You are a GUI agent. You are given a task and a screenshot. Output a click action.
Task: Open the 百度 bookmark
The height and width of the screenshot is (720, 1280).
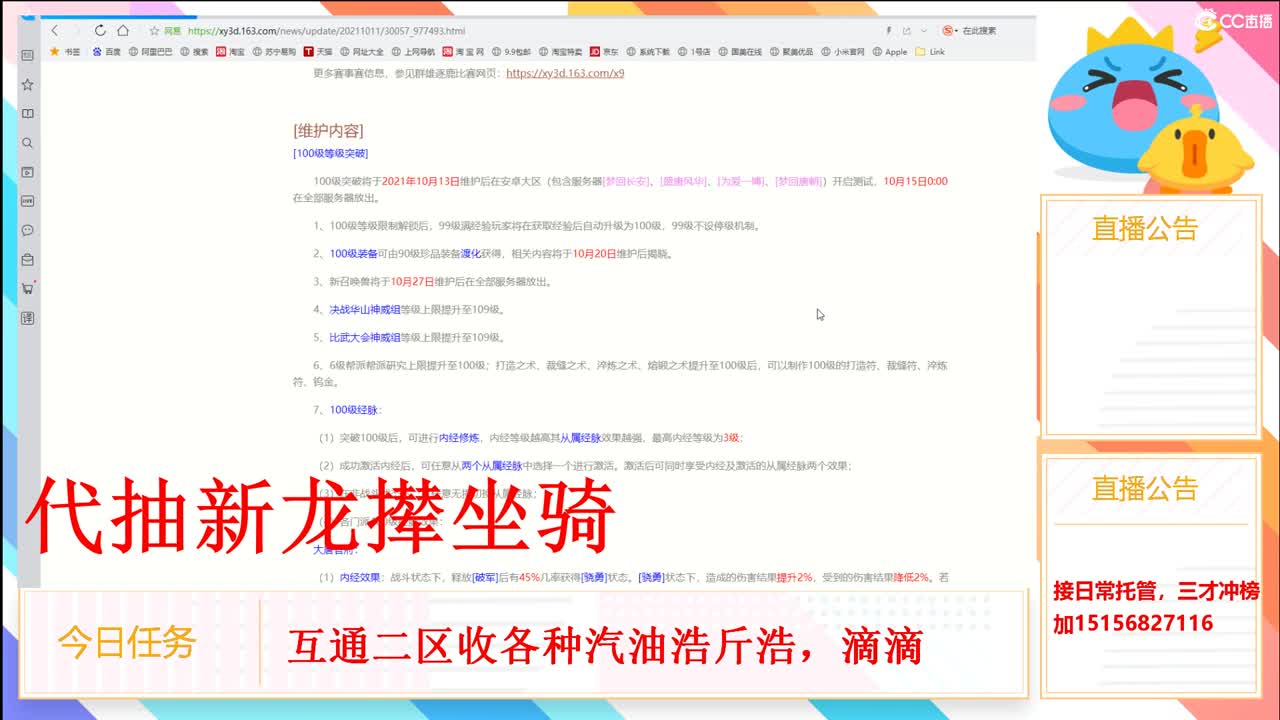pos(107,52)
